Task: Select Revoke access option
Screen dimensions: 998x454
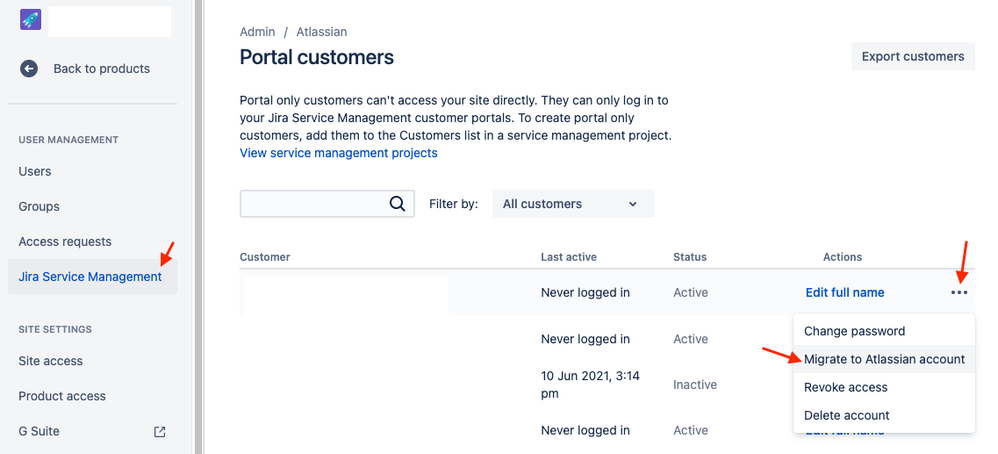Action: click(846, 387)
